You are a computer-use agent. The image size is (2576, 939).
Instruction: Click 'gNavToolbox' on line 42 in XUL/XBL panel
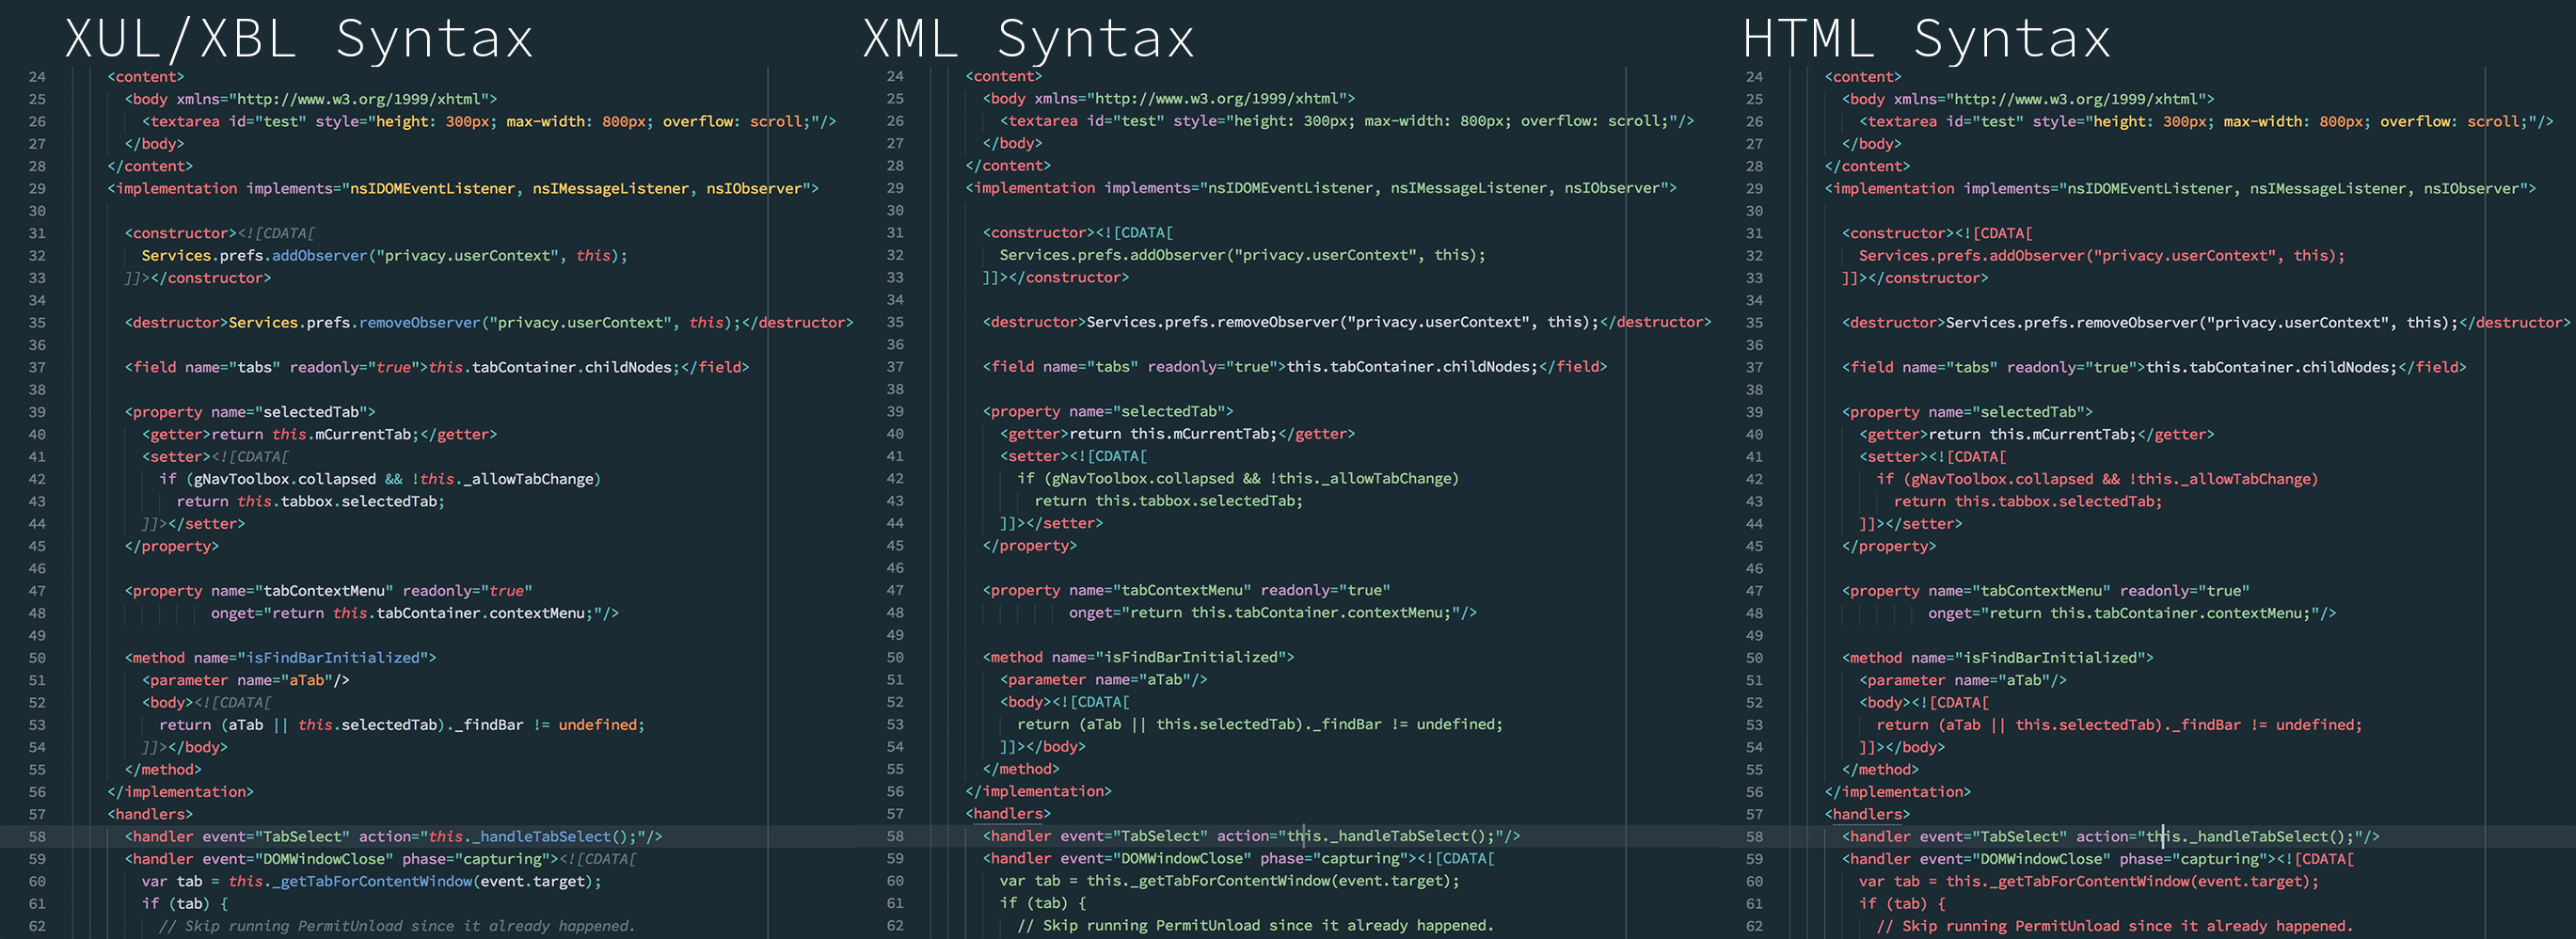(241, 479)
